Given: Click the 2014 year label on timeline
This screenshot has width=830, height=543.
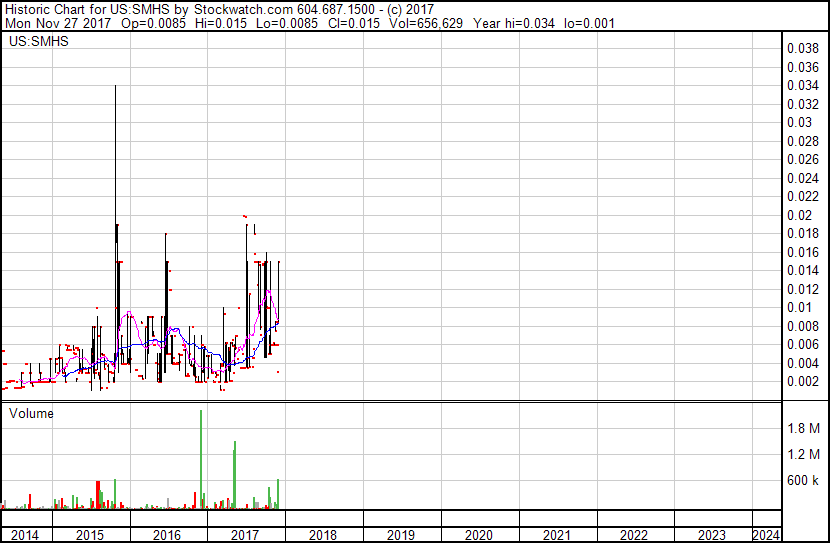Looking at the screenshot, I should 25,535.
